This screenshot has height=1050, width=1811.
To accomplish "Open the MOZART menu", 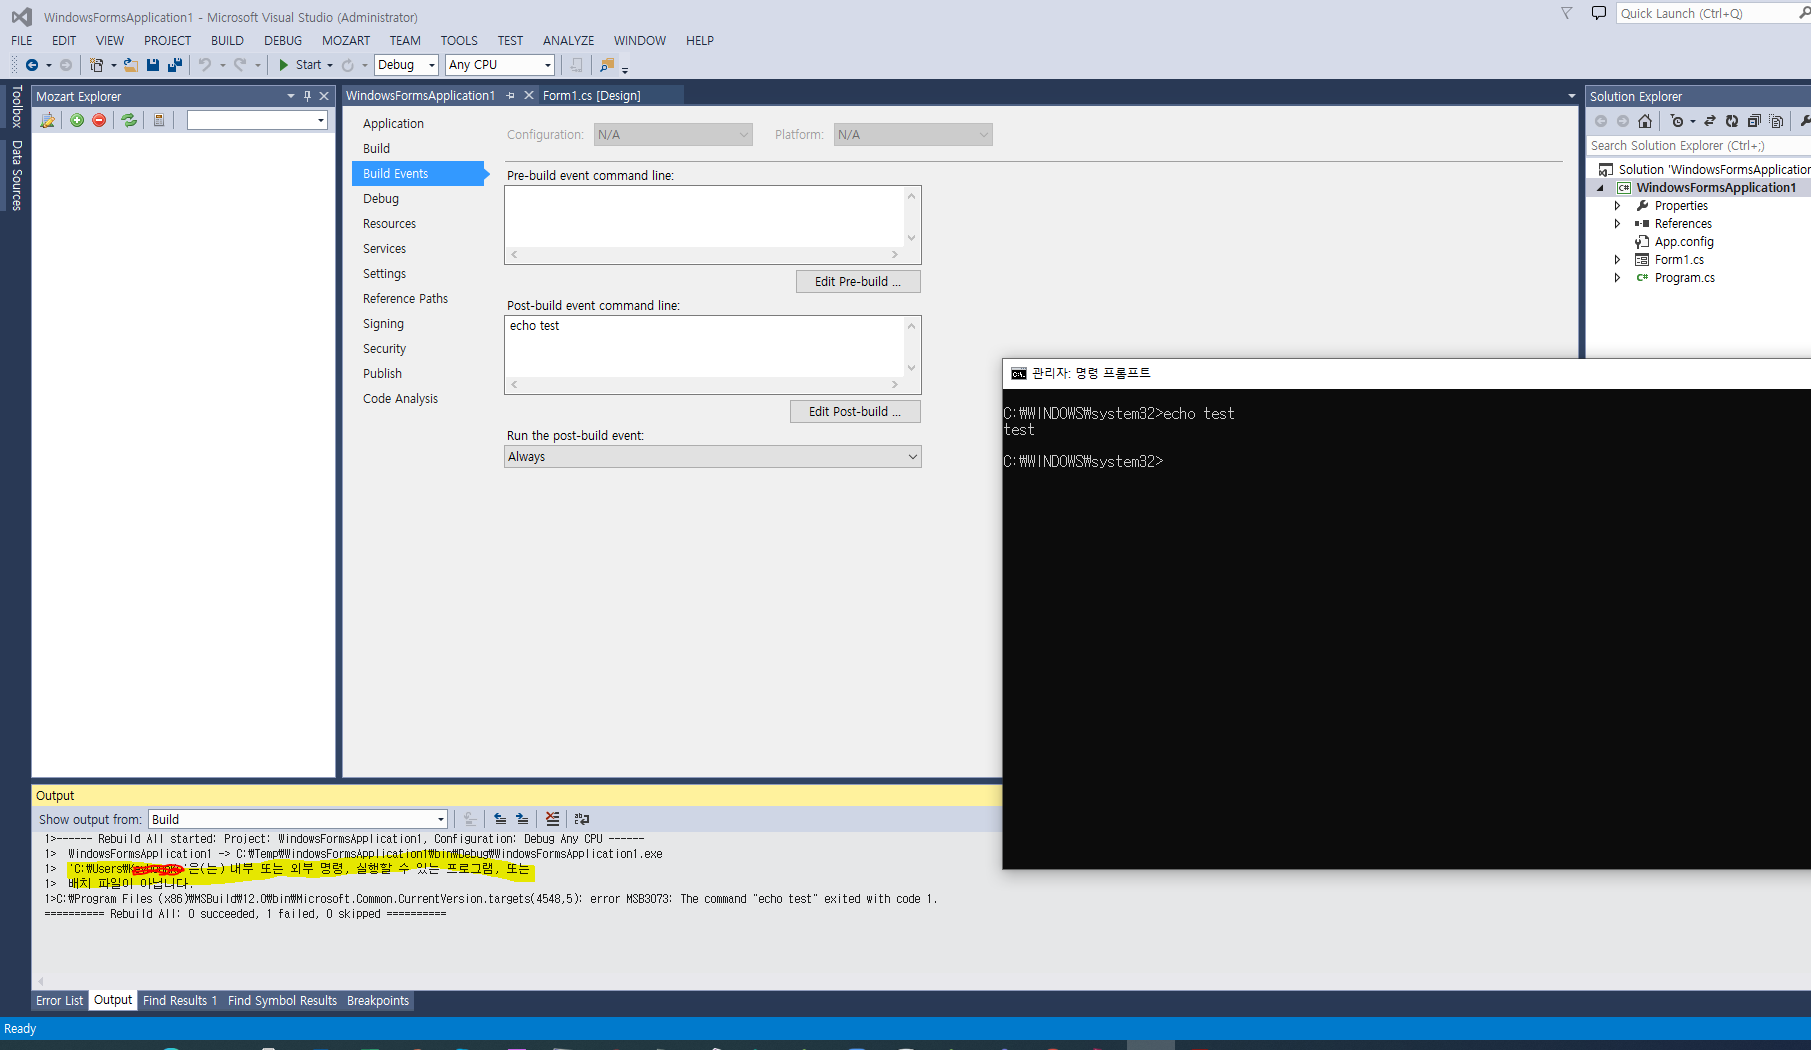I will tap(346, 41).
